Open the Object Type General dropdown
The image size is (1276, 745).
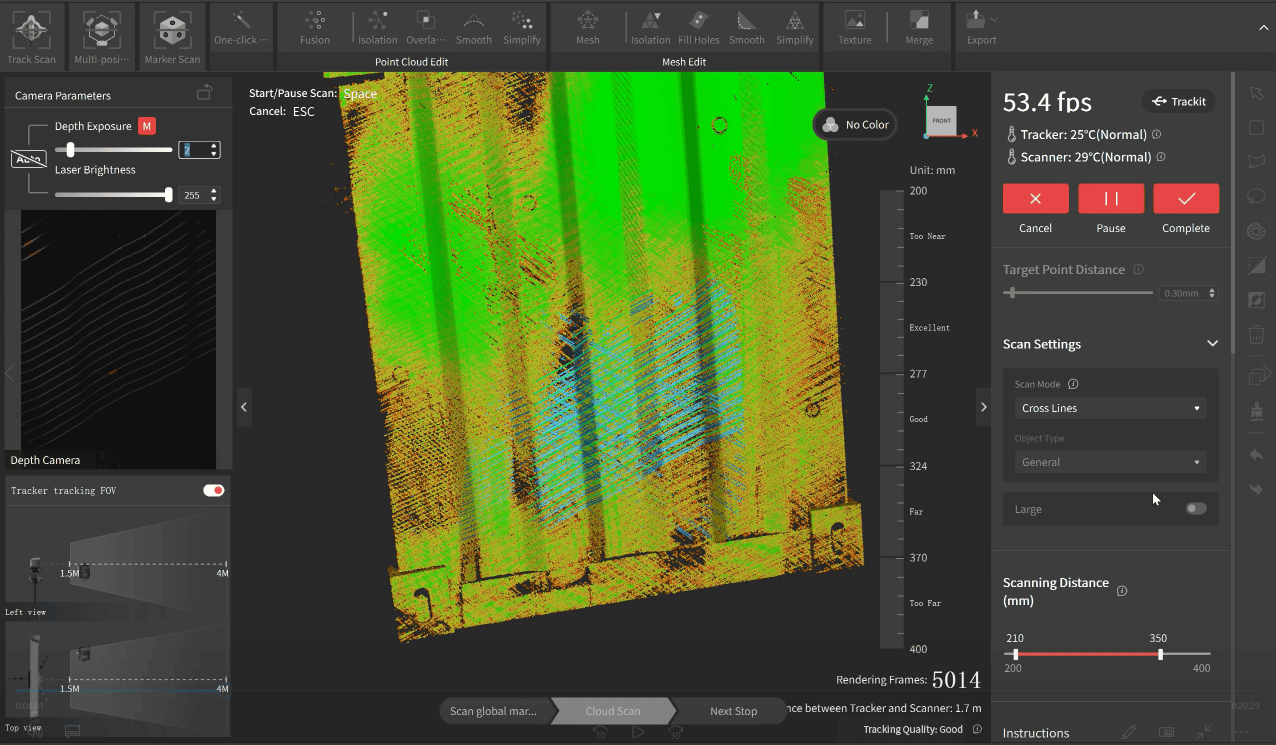(x=1110, y=462)
